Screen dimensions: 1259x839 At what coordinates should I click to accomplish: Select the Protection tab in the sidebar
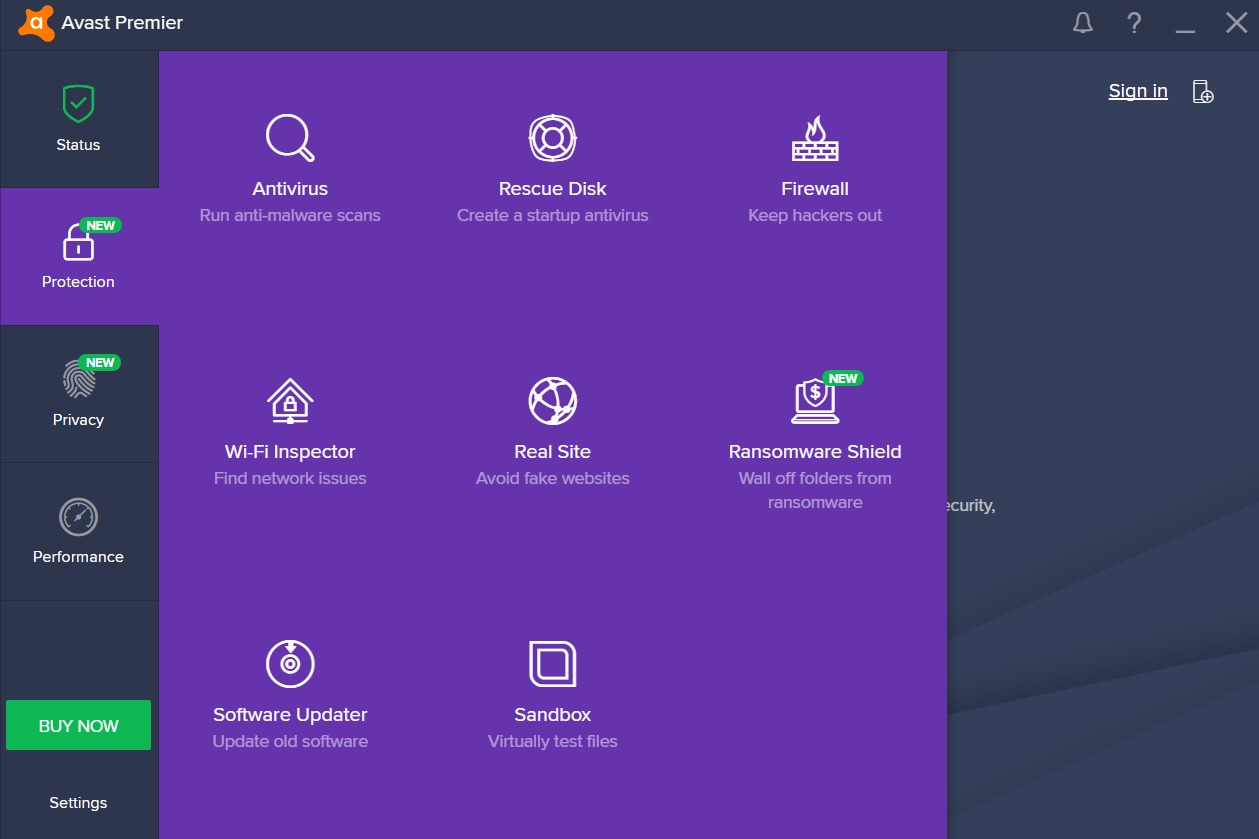pyautogui.click(x=79, y=256)
